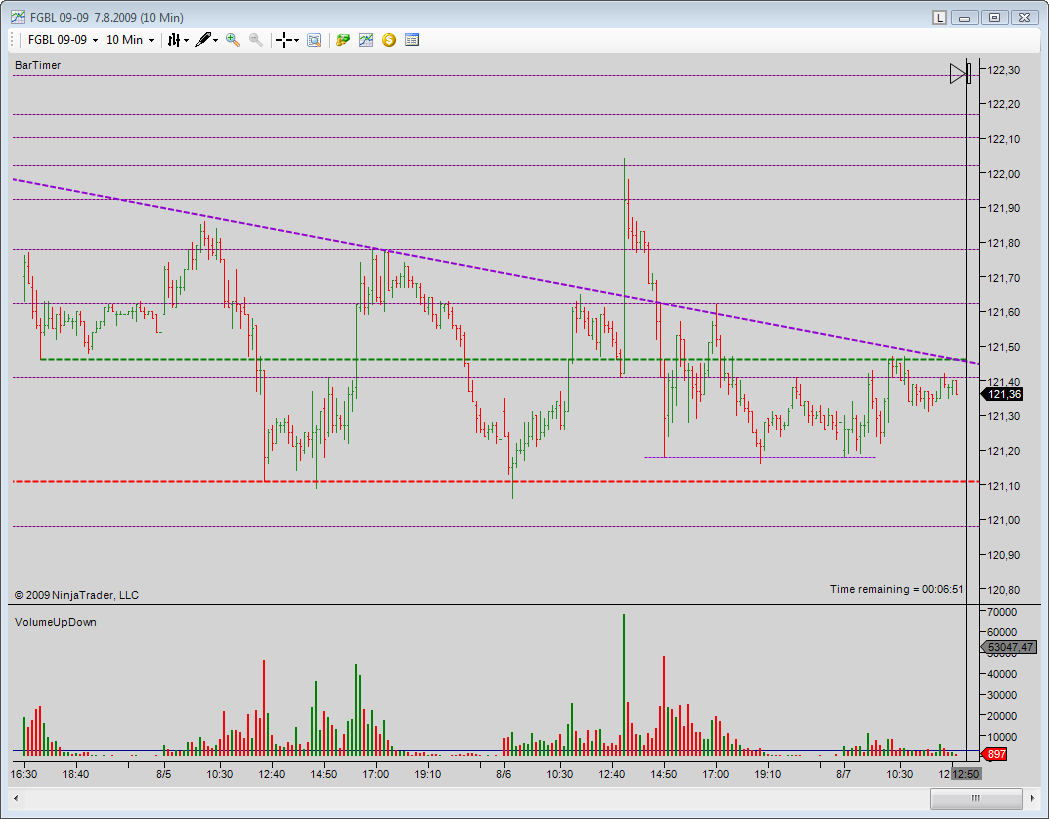Toggle the window link 'L' button
The height and width of the screenshot is (819, 1049).
tap(939, 17)
